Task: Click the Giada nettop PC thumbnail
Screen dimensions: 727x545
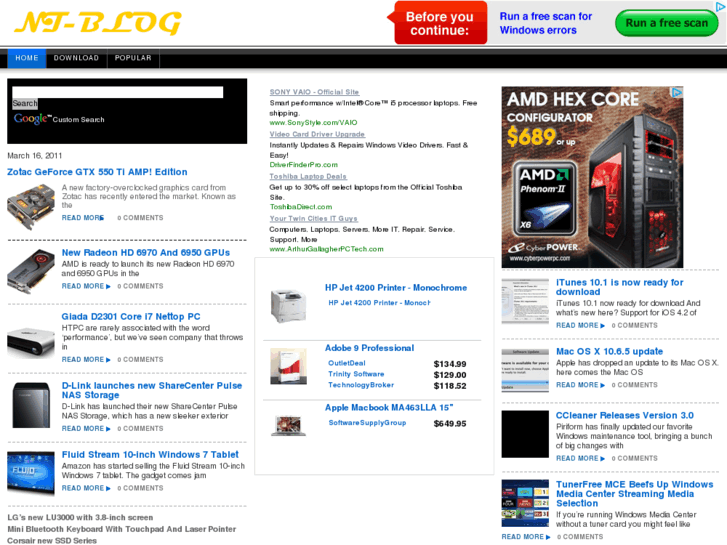Action: coord(31,343)
